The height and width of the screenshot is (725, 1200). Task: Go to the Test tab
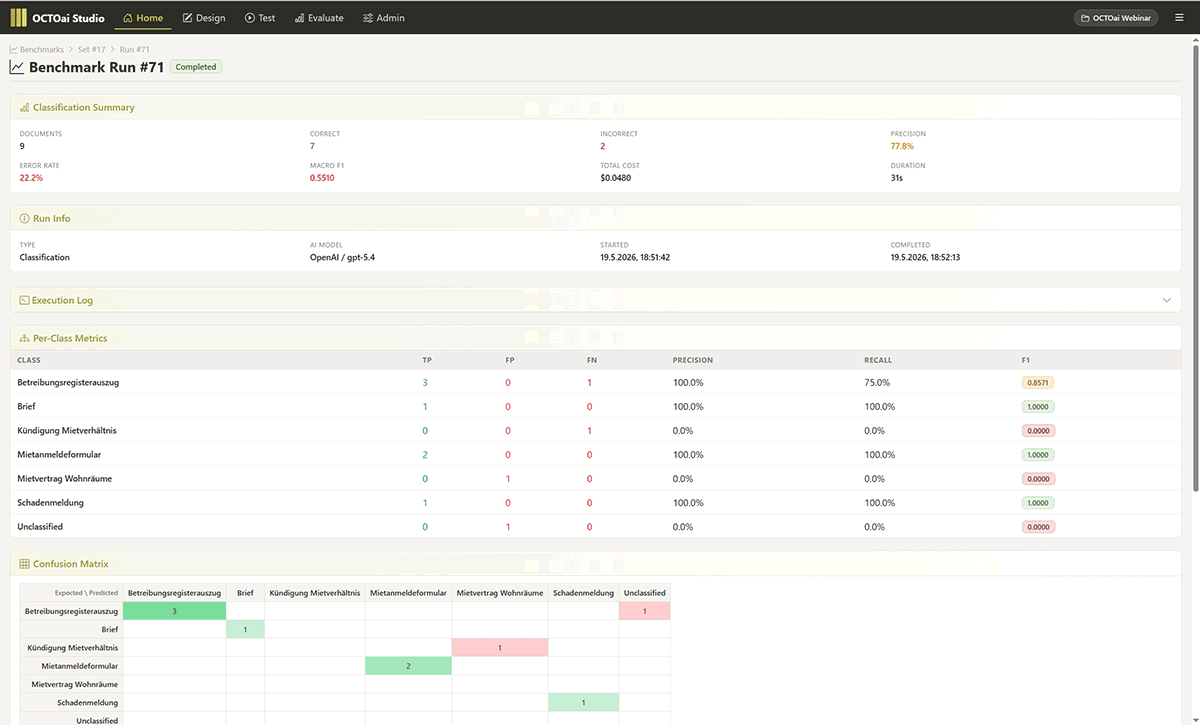(260, 18)
